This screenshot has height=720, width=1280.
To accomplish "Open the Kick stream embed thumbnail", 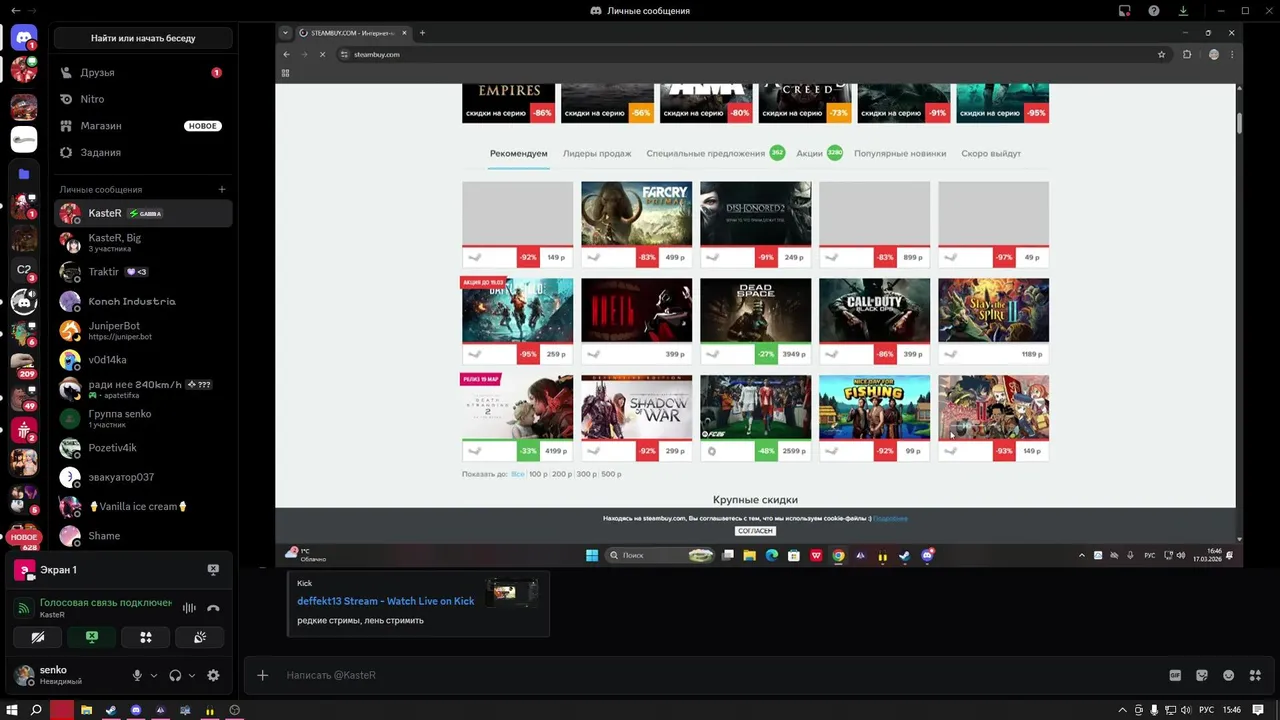I will coord(512,593).
